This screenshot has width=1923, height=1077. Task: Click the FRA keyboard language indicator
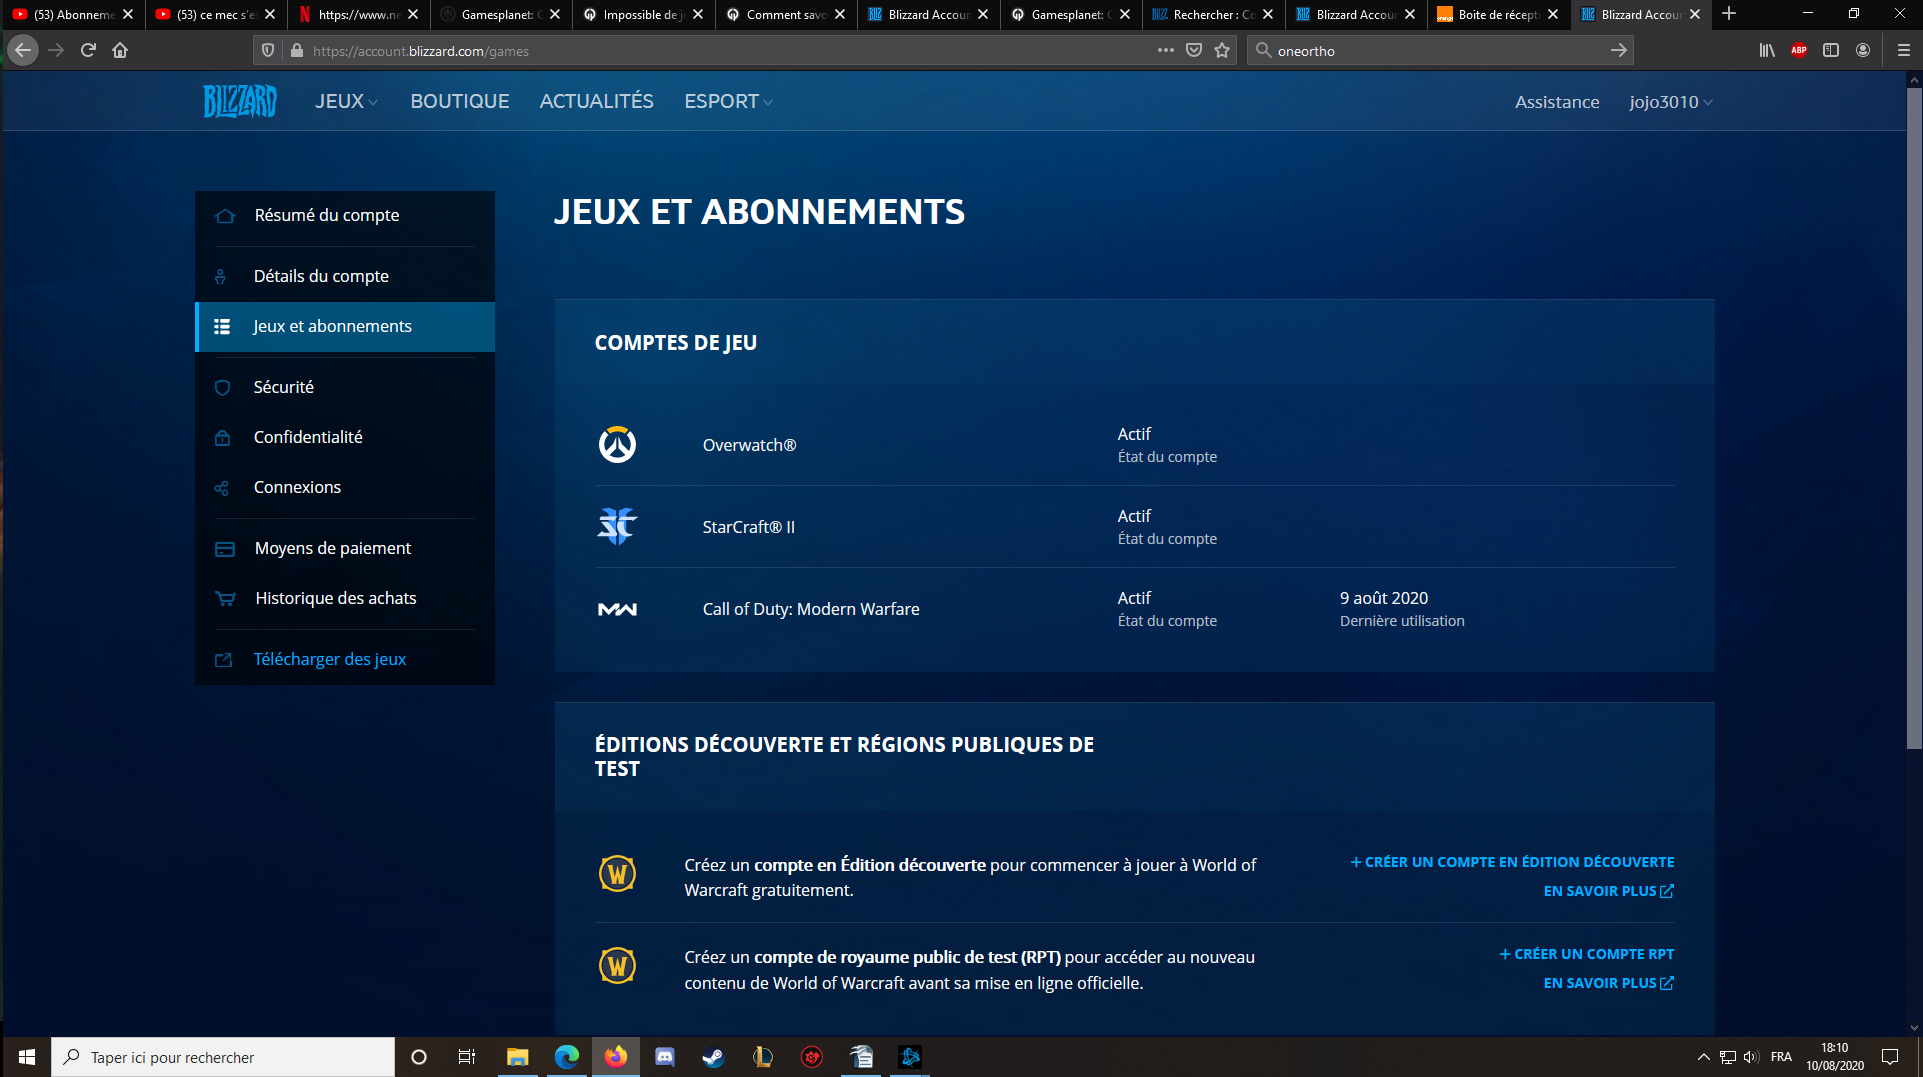[x=1781, y=1057]
